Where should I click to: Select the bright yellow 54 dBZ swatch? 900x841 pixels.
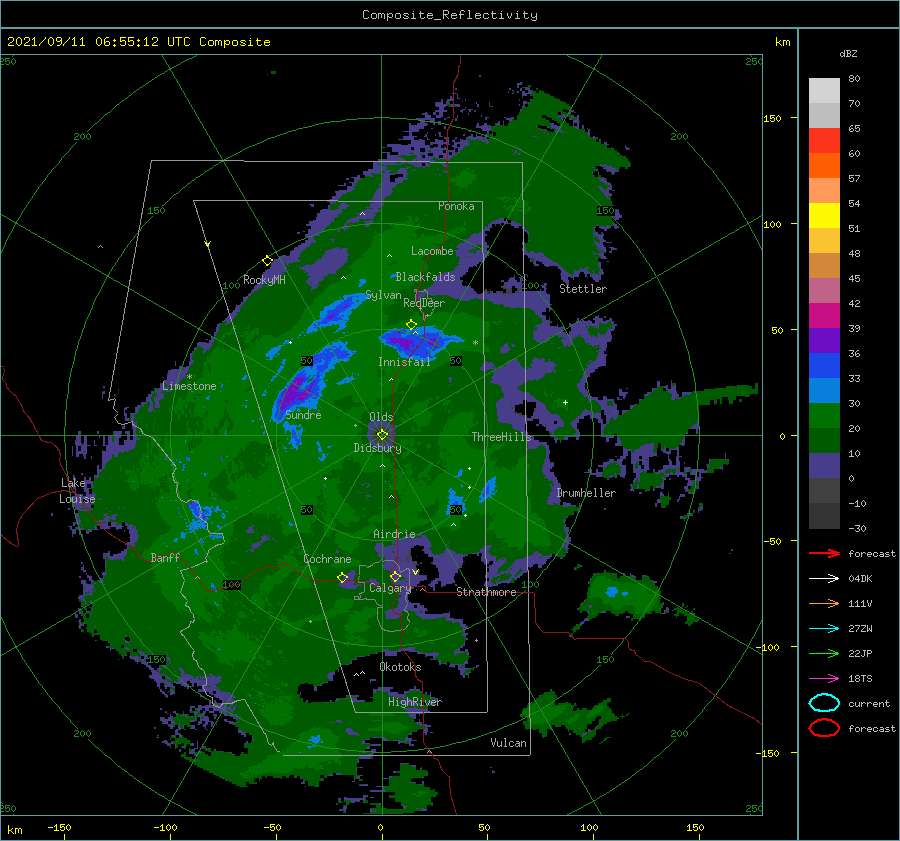tap(824, 215)
